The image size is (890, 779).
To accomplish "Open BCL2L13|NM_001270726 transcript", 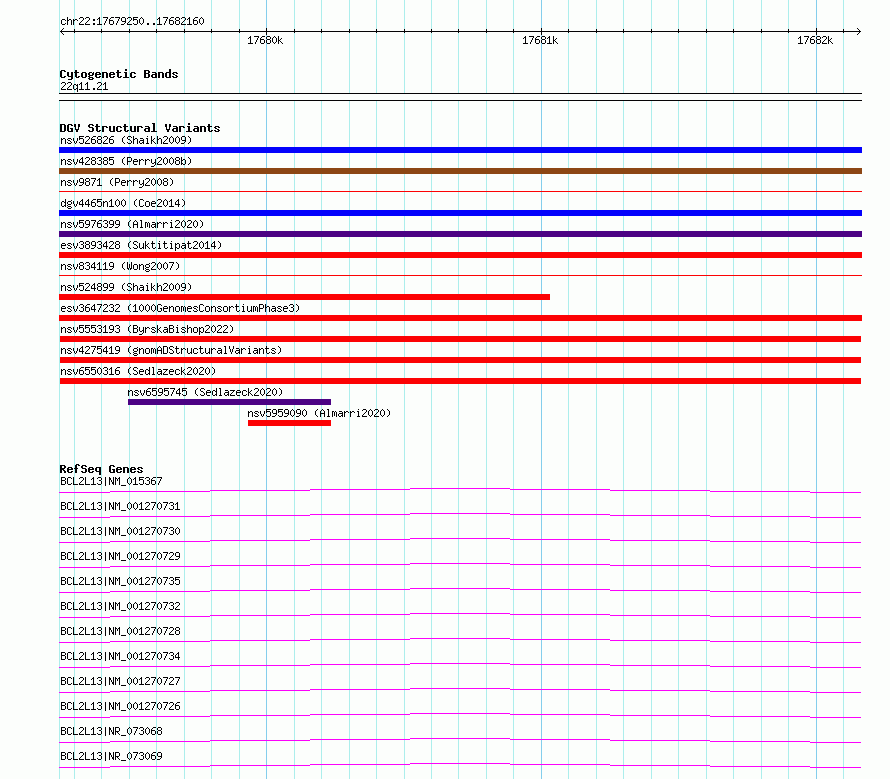I will click(120, 706).
